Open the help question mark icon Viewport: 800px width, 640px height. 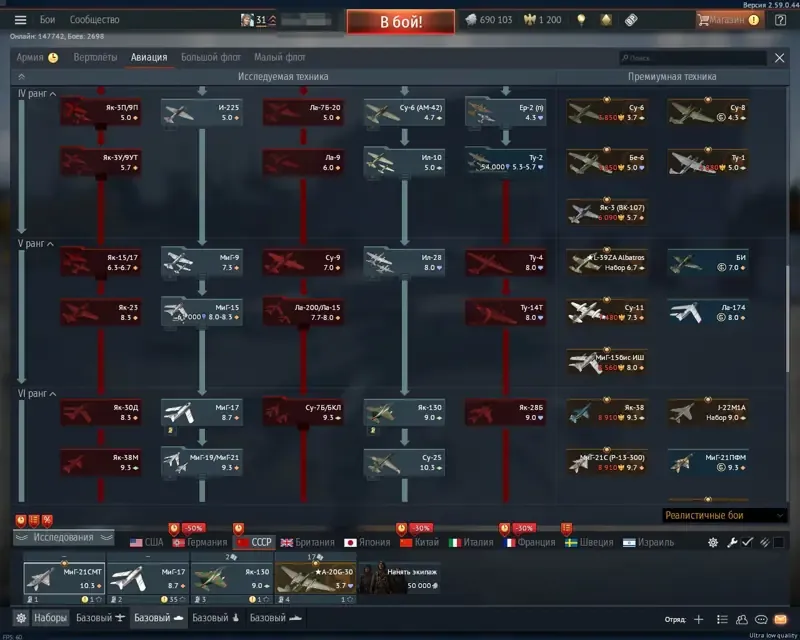(780, 20)
